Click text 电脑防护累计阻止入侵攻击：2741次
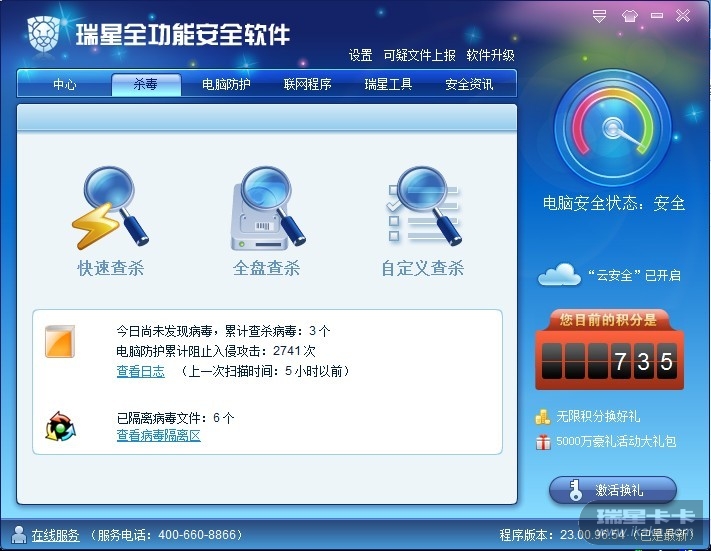The image size is (711, 551). tap(216, 351)
